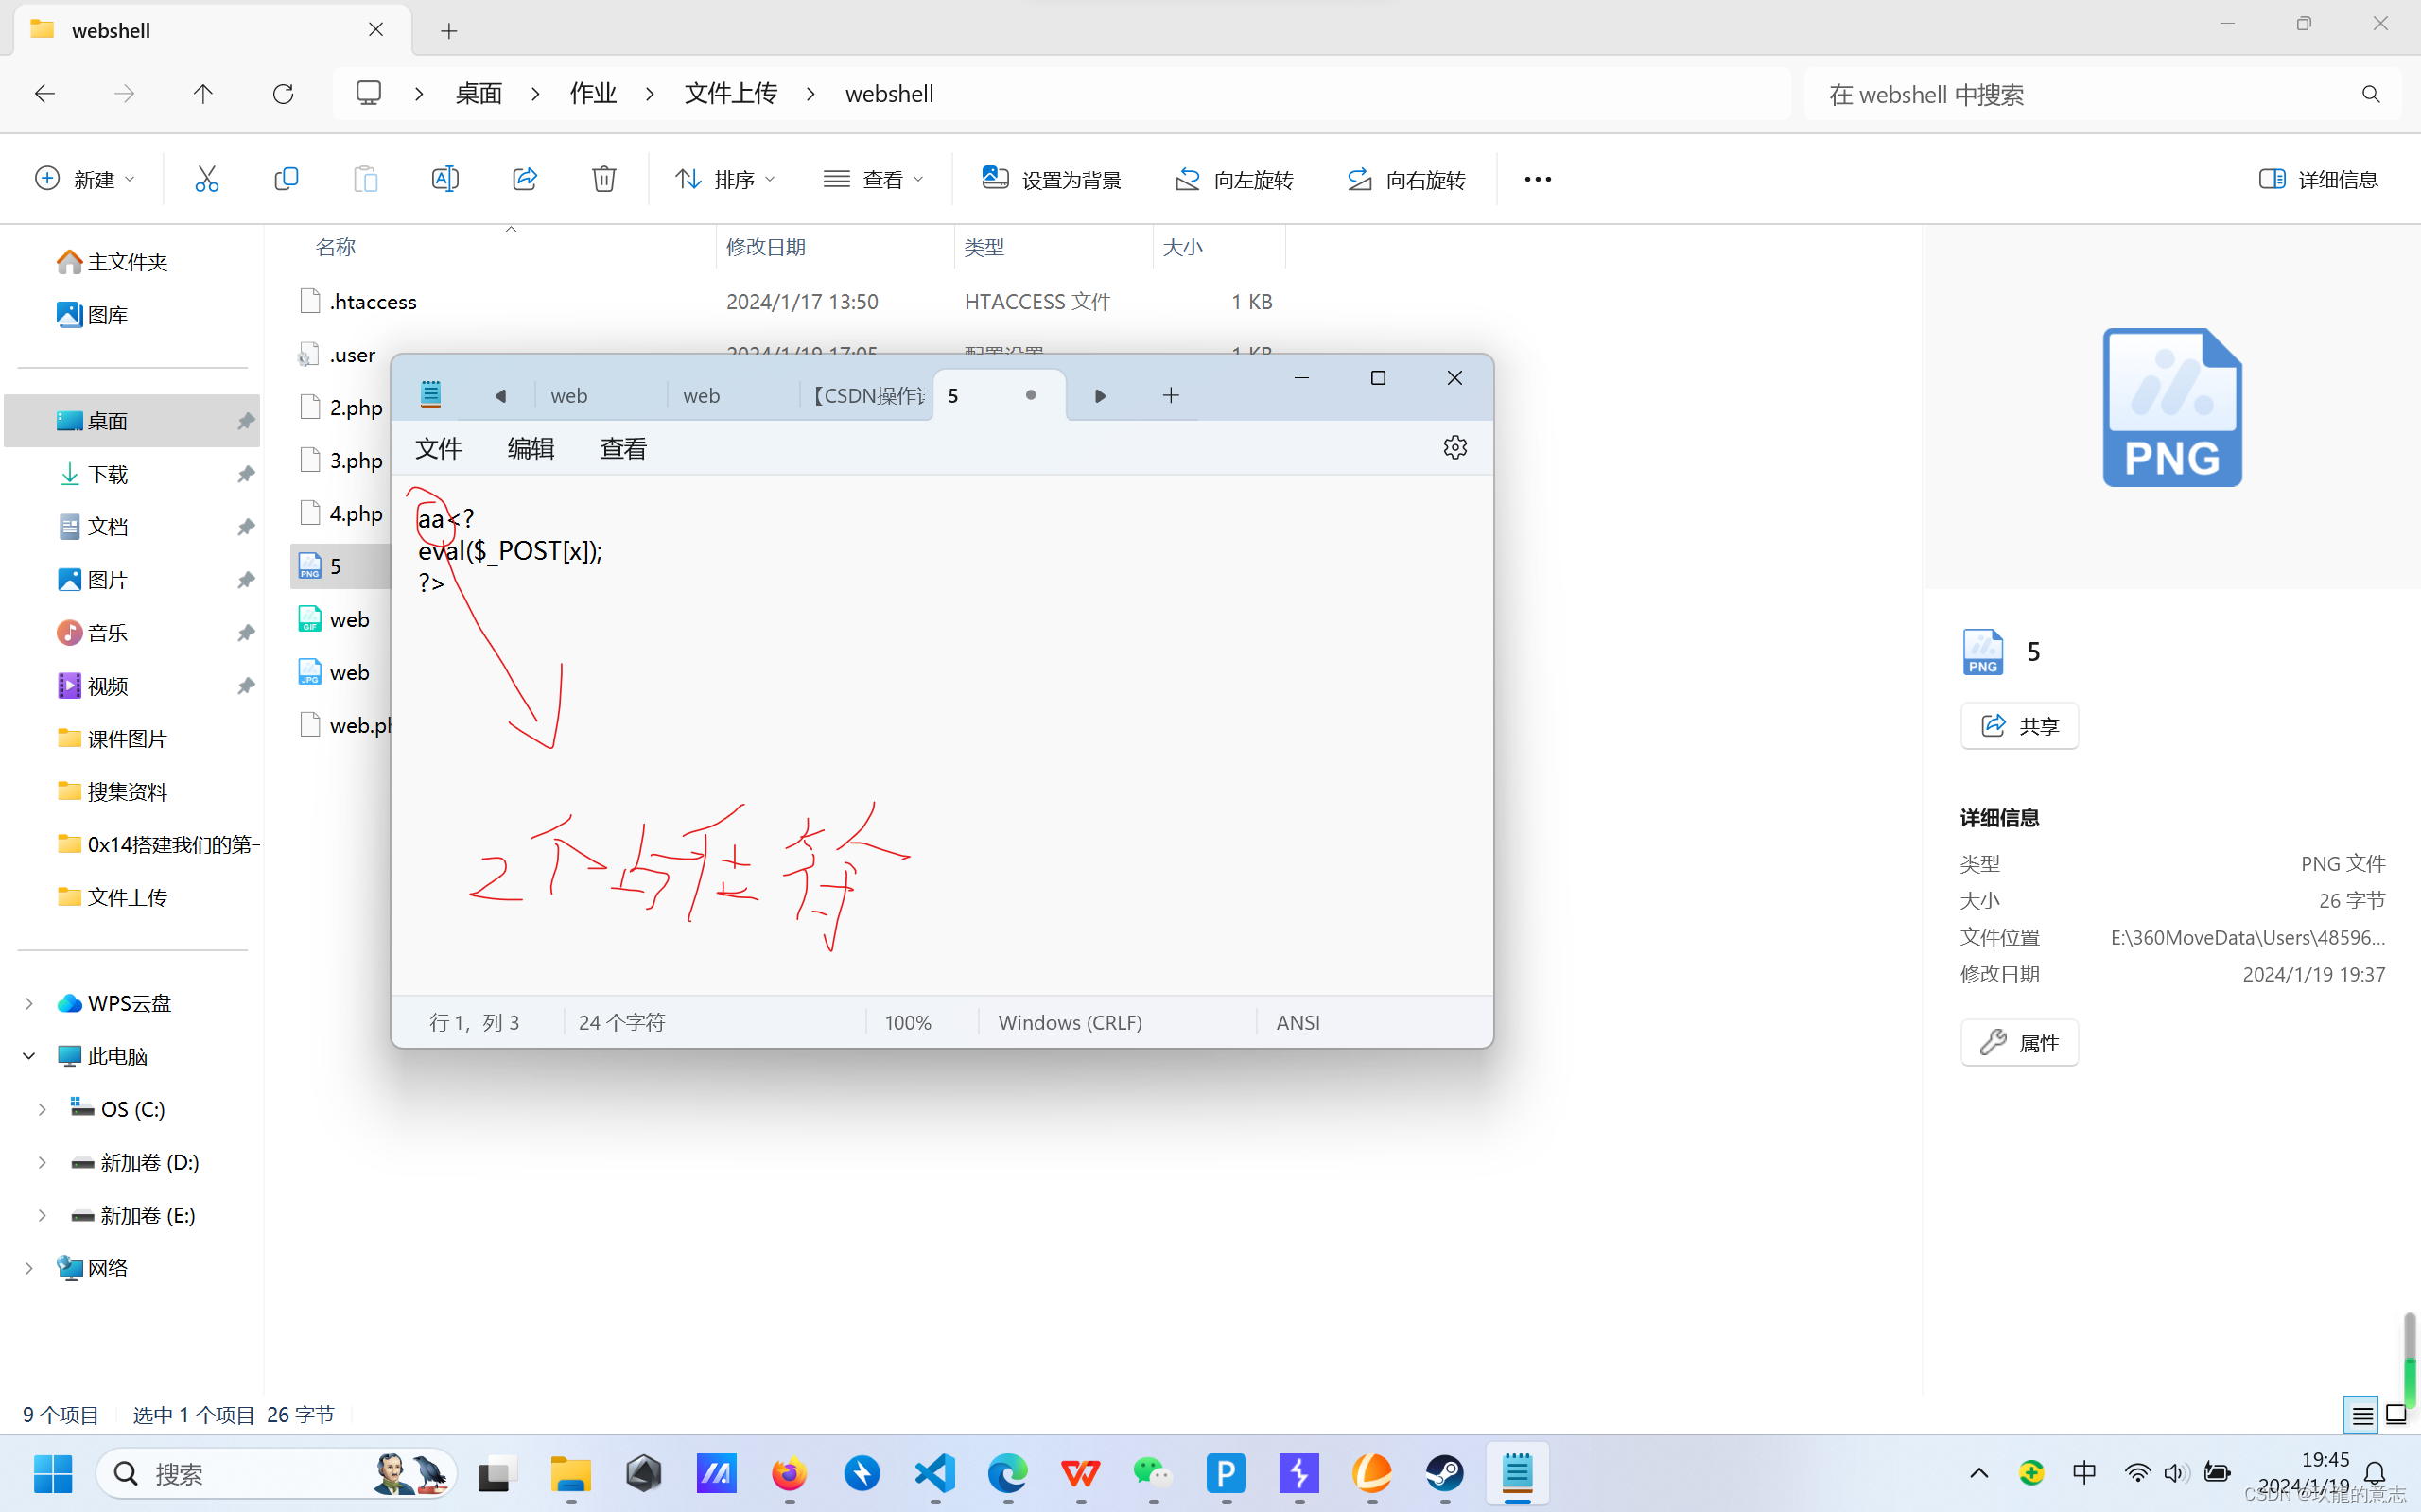Image resolution: width=2421 pixels, height=1512 pixels.
Task: Open the 查看 view dropdown in Explorer
Action: click(x=873, y=179)
